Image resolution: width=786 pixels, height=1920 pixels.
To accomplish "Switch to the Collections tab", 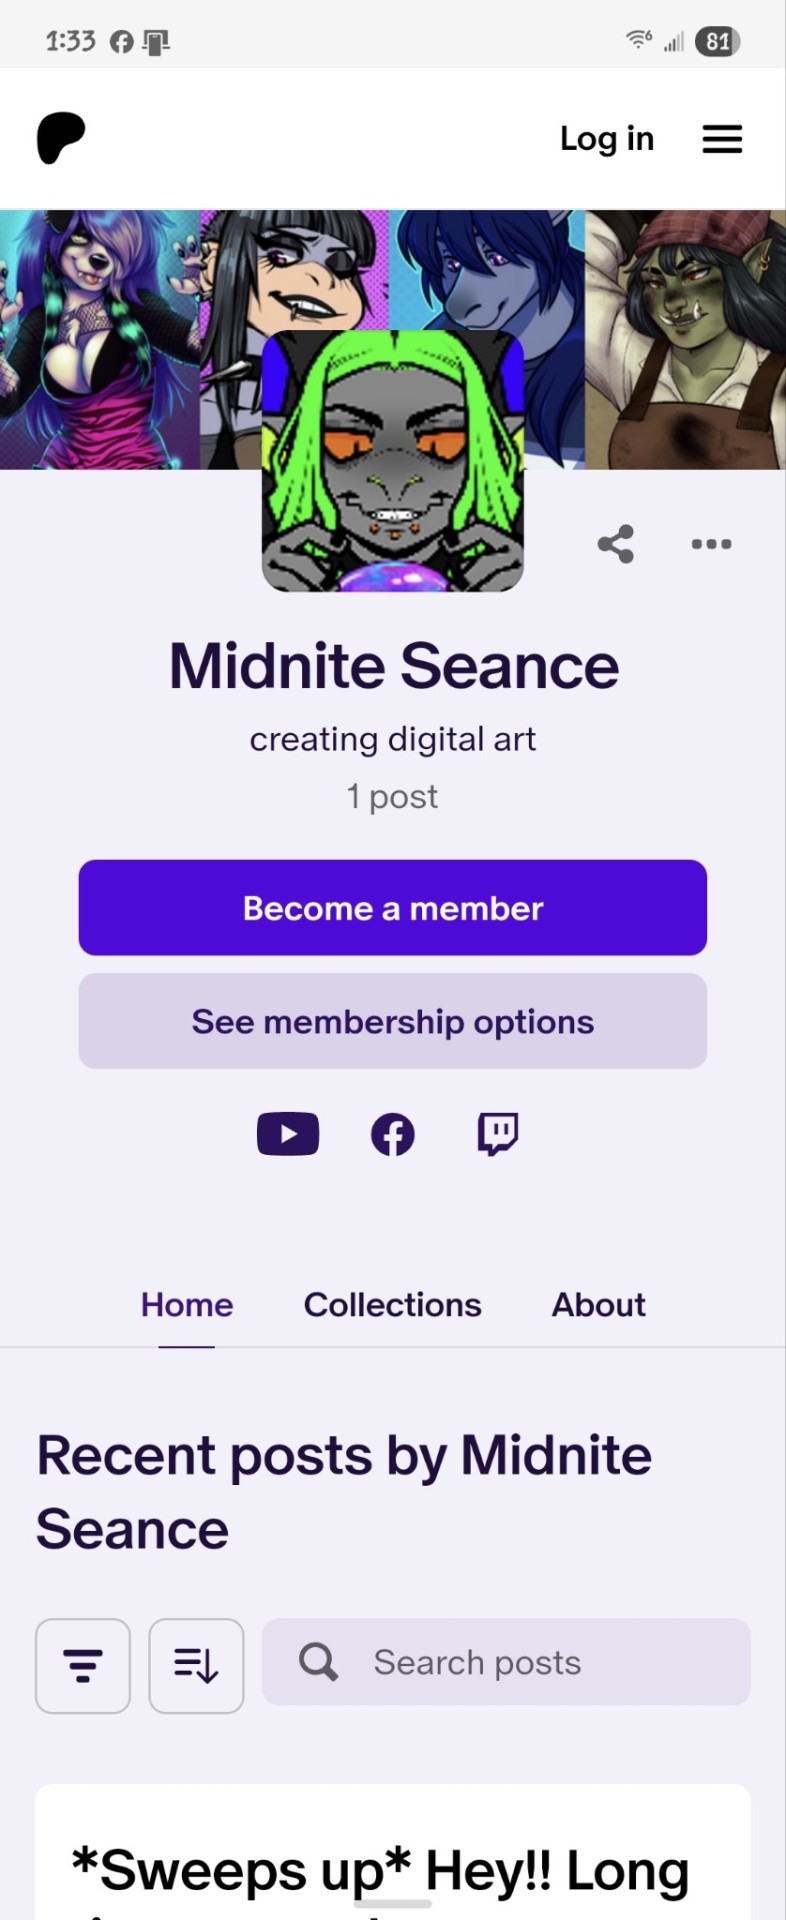I will pyautogui.click(x=393, y=1305).
